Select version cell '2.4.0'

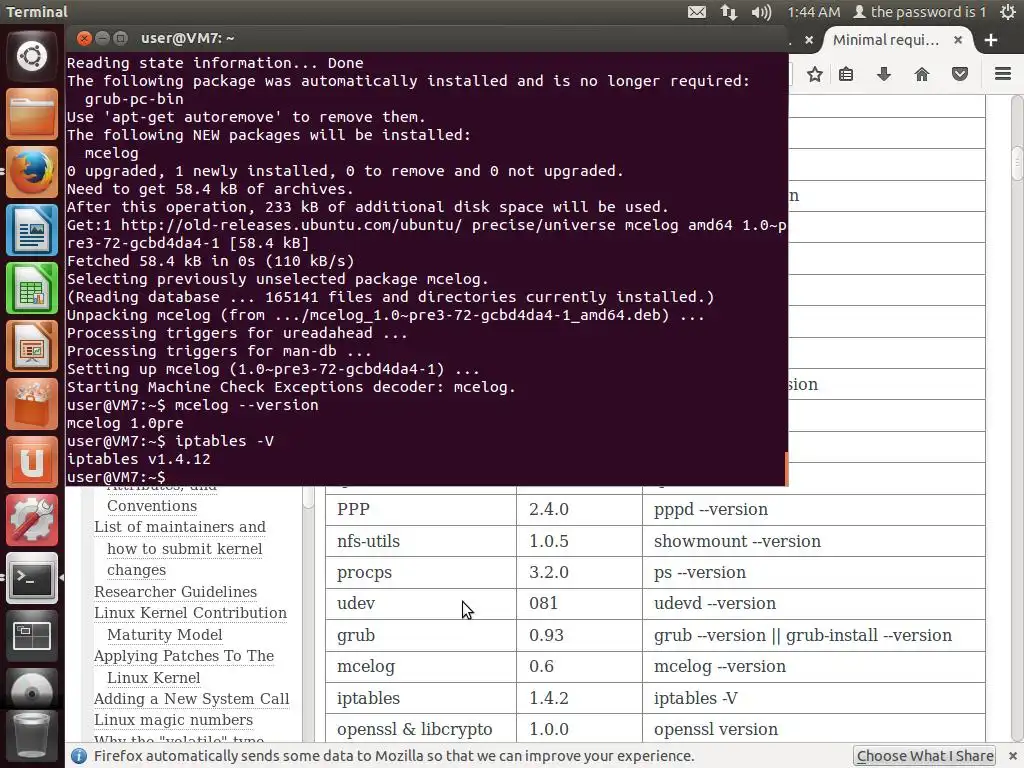tap(579, 509)
